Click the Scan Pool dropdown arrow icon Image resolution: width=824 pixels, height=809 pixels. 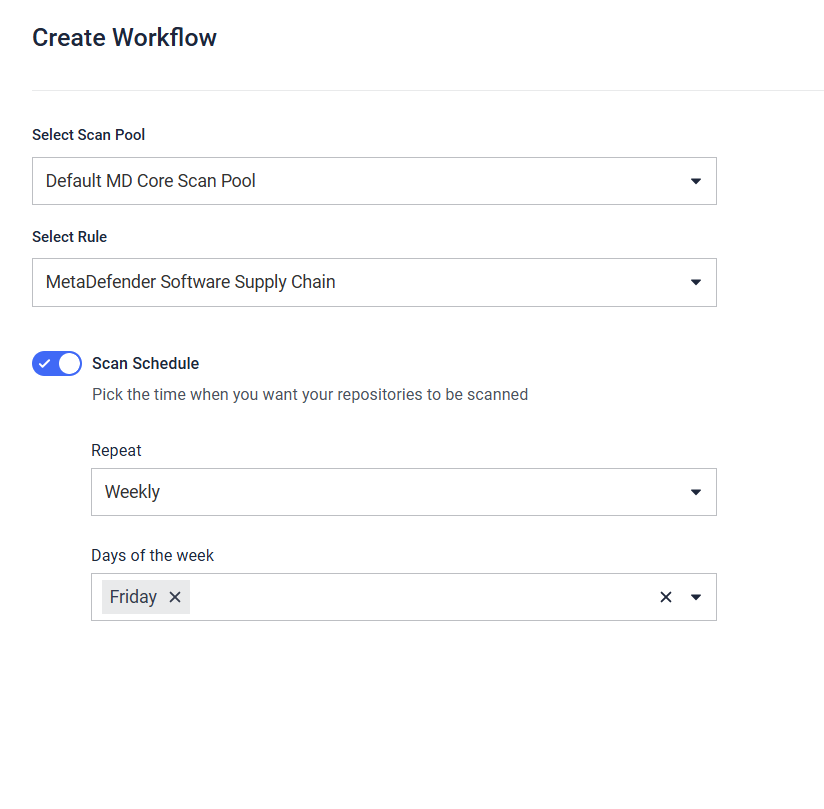pos(696,181)
